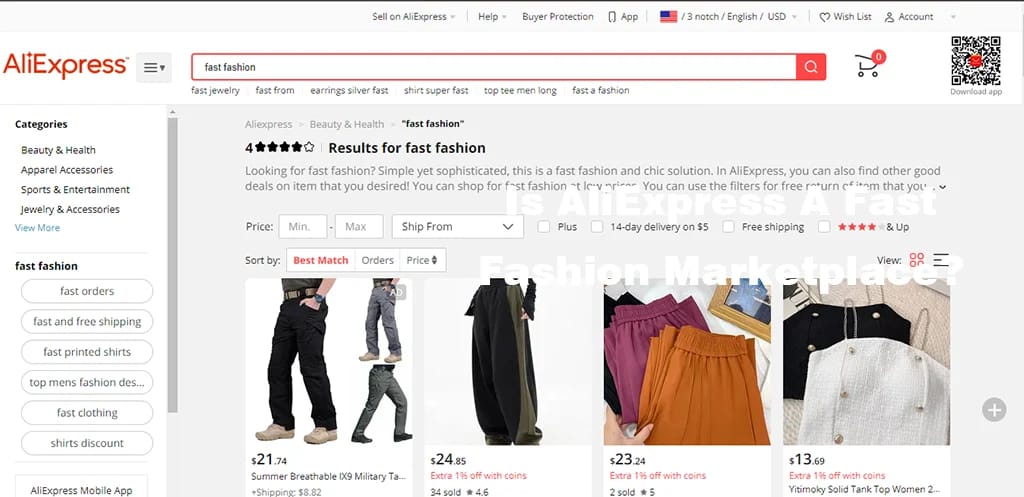Click the AD badge on first product
This screenshot has height=497, width=1024.
396,293
